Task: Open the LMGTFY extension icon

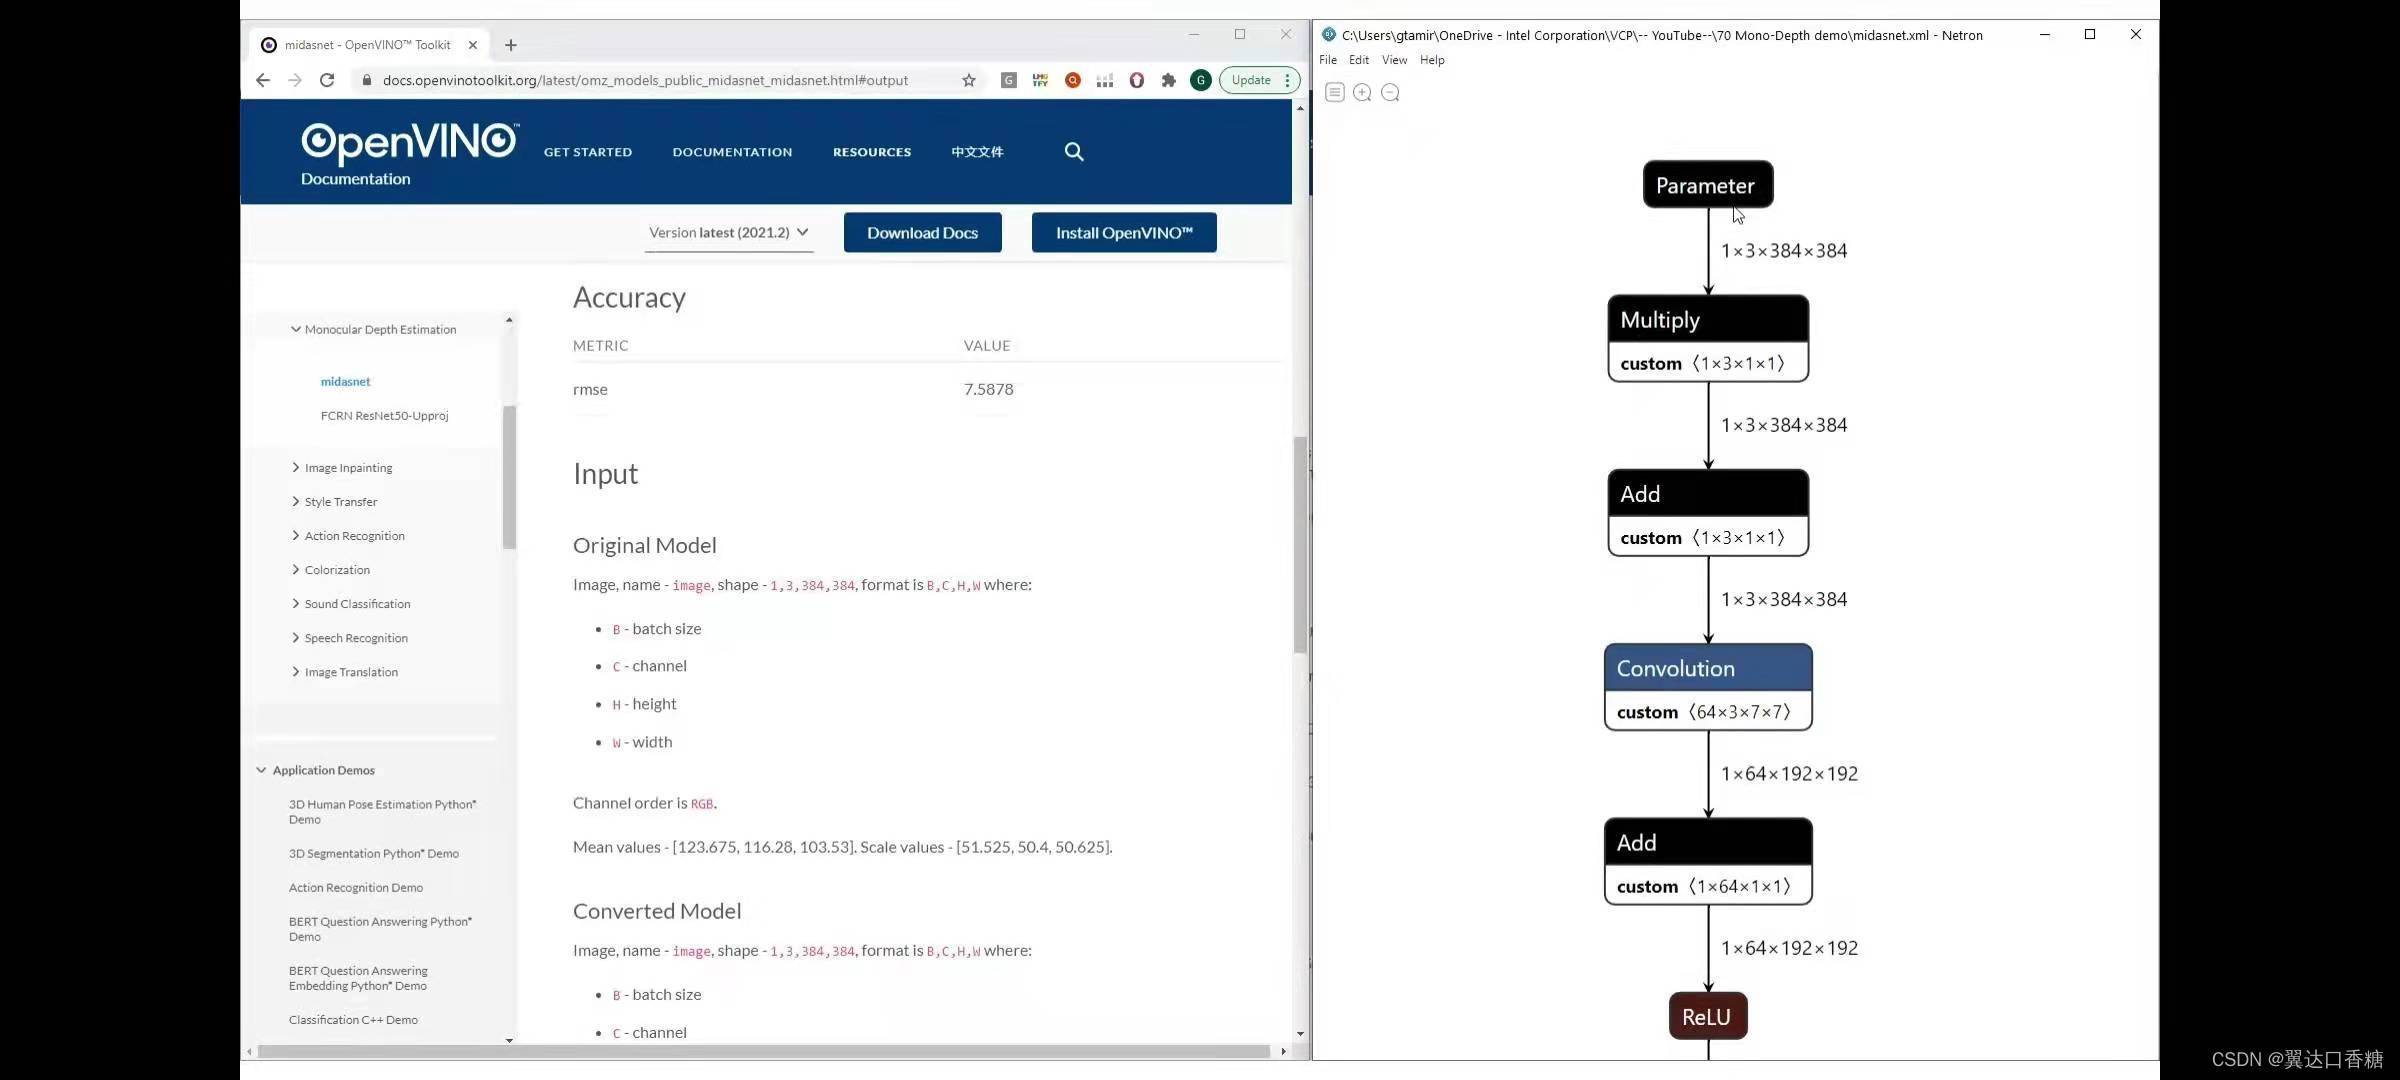Action: (x=1041, y=80)
